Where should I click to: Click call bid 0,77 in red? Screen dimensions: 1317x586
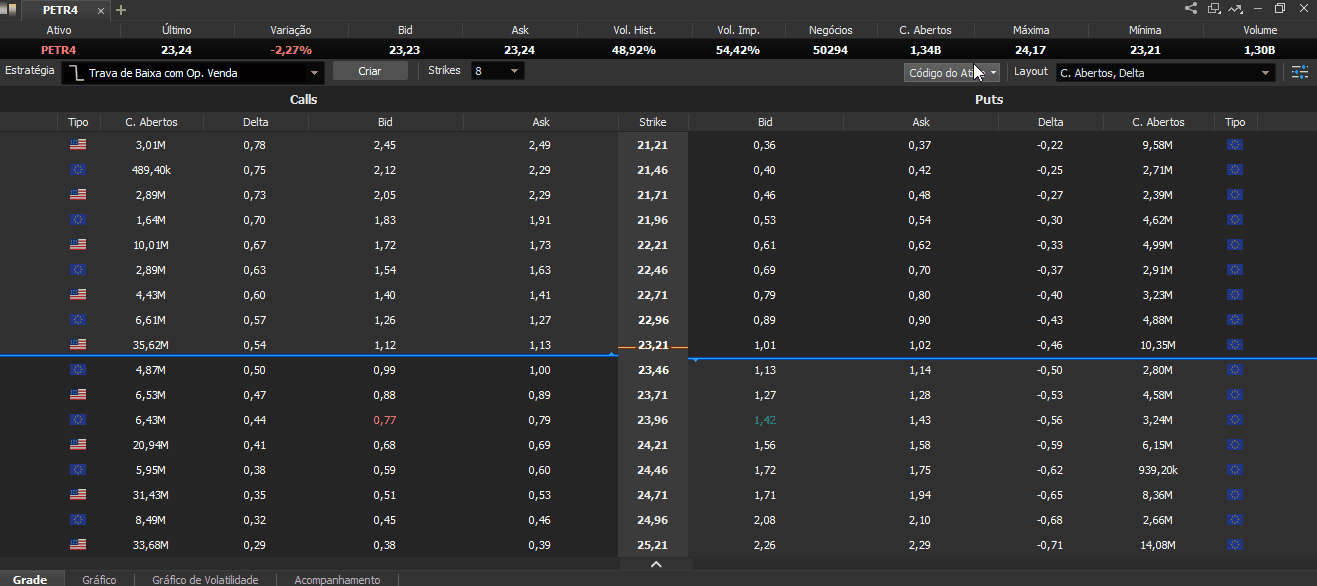[x=385, y=420]
